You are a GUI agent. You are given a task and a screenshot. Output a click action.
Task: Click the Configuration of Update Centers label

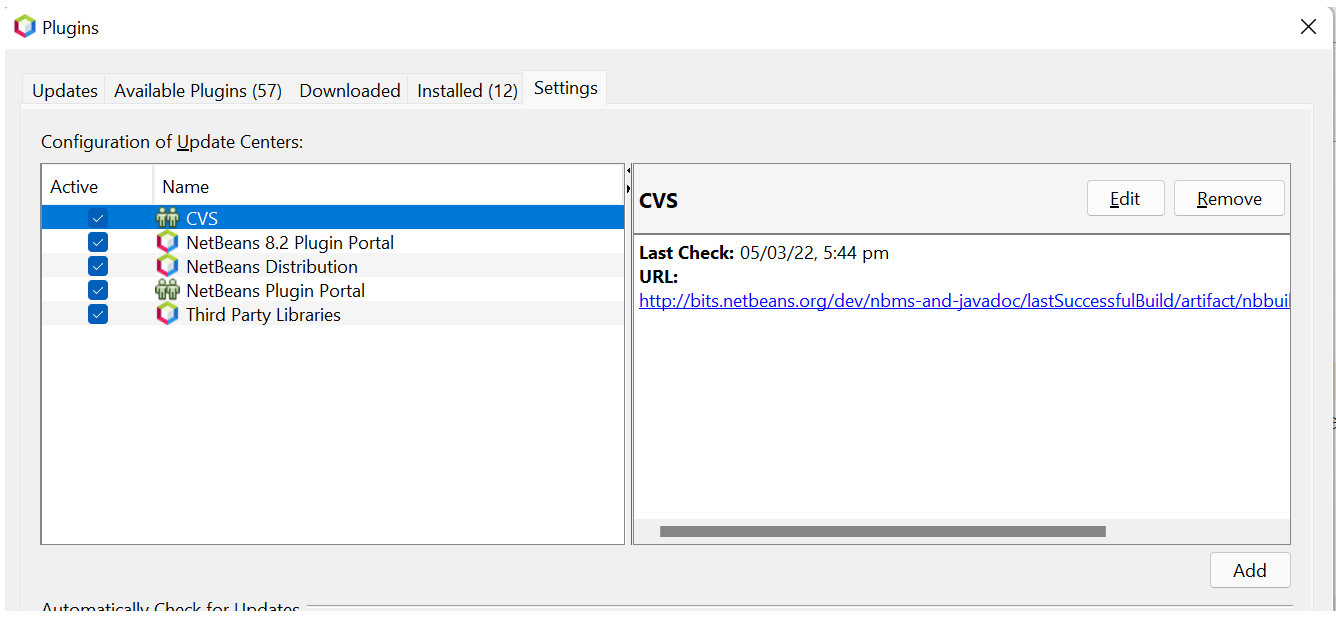(x=172, y=142)
